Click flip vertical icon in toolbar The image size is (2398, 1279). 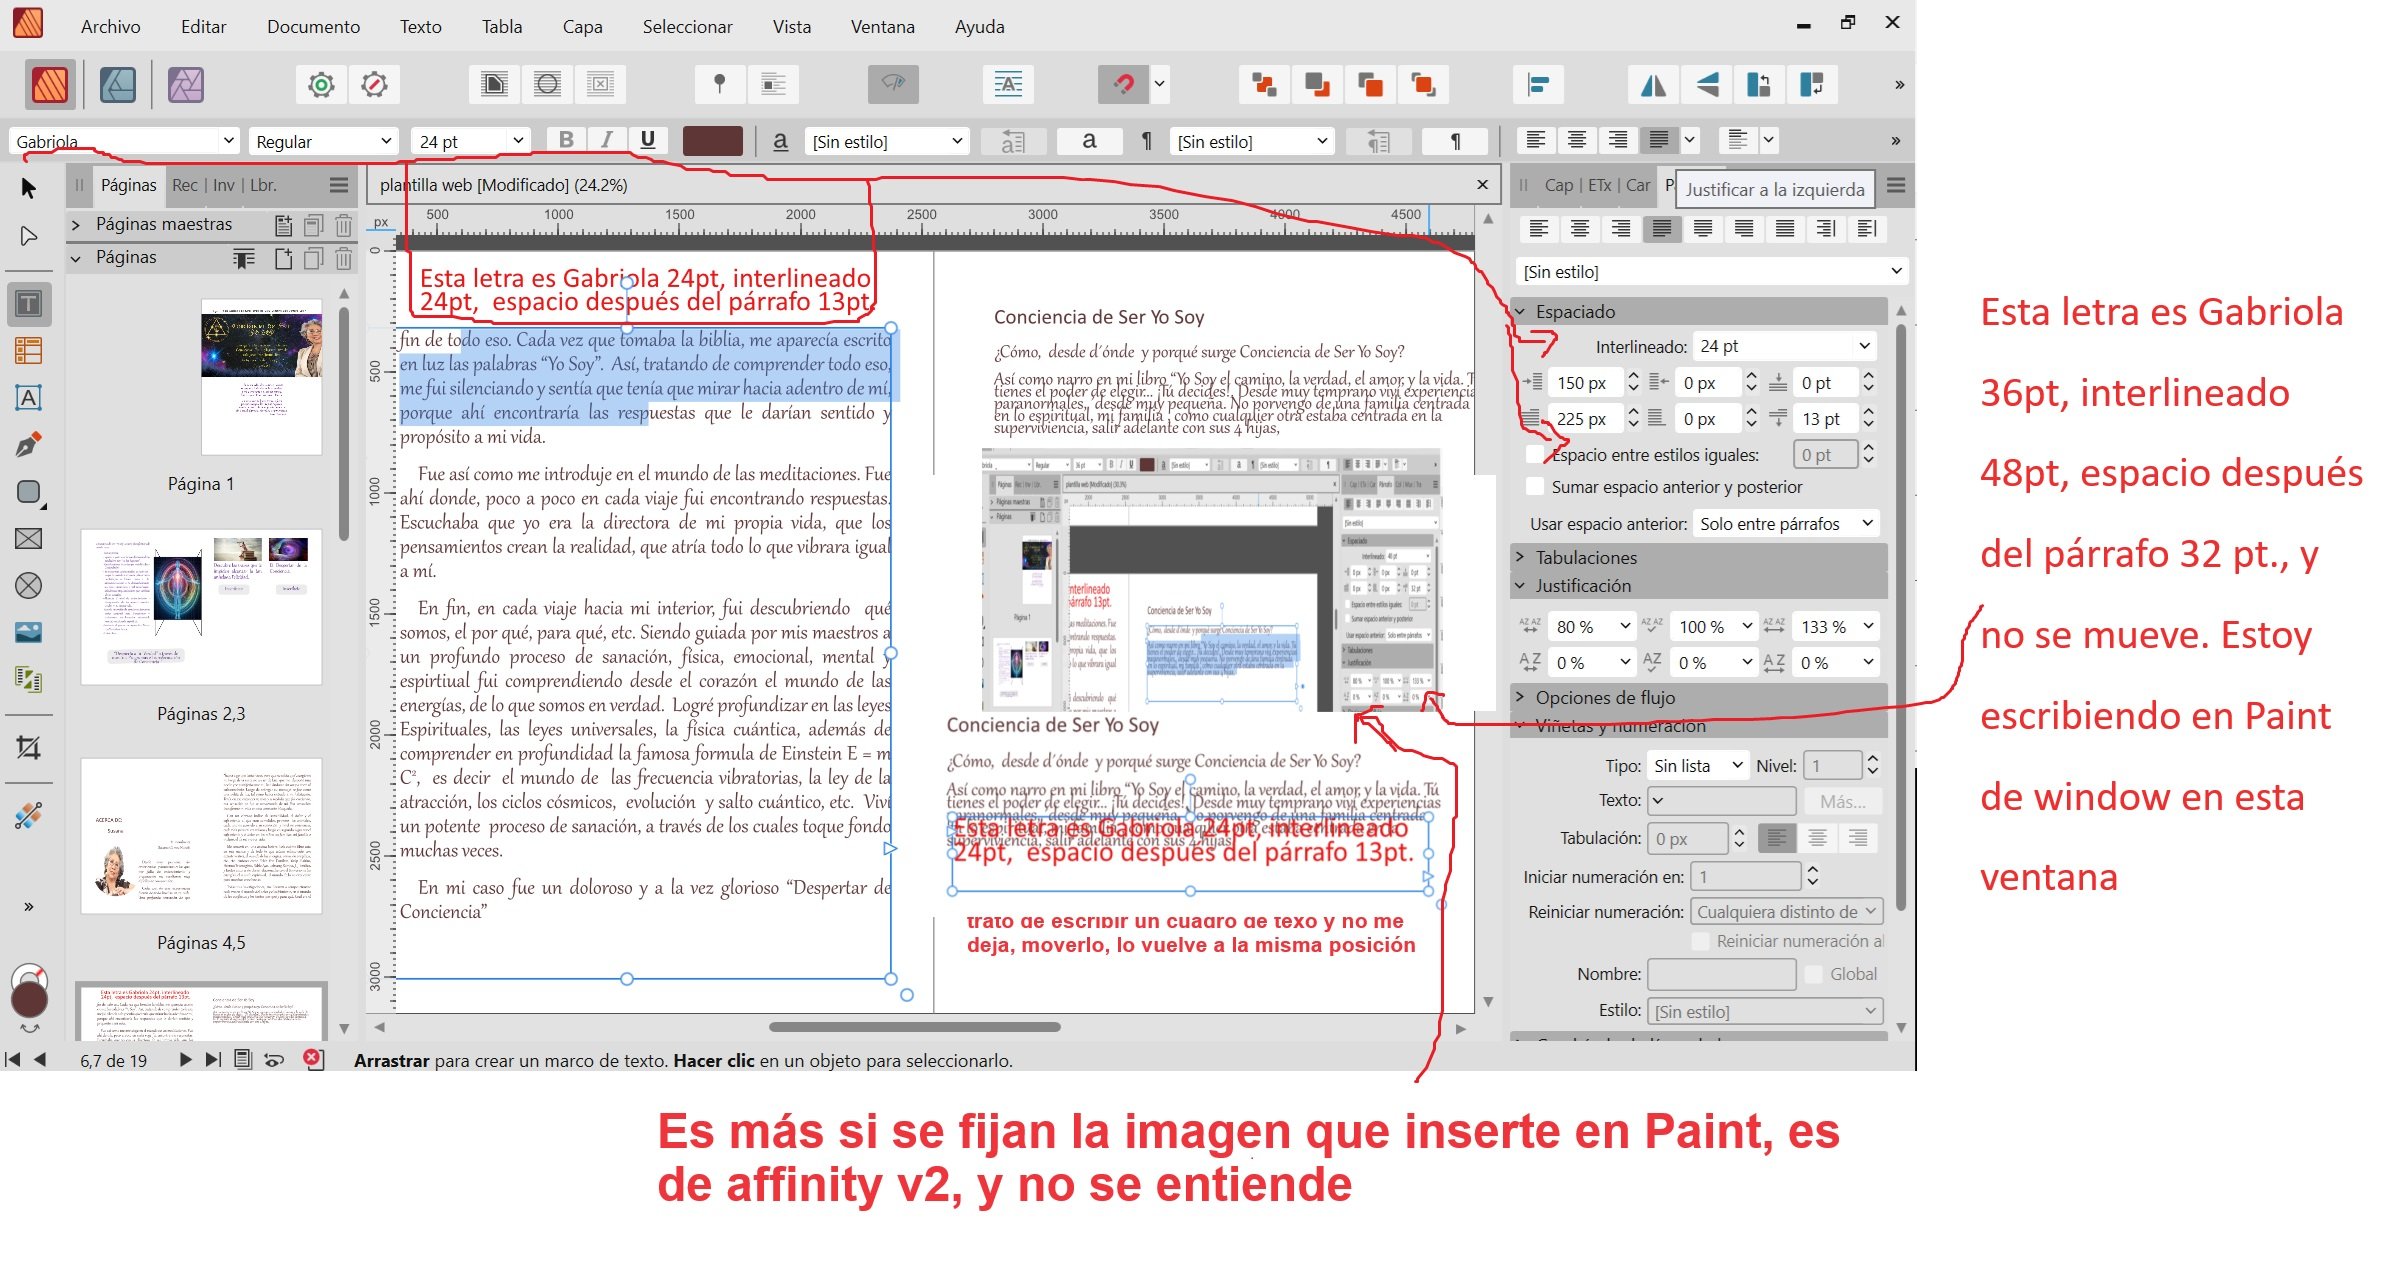(1707, 85)
